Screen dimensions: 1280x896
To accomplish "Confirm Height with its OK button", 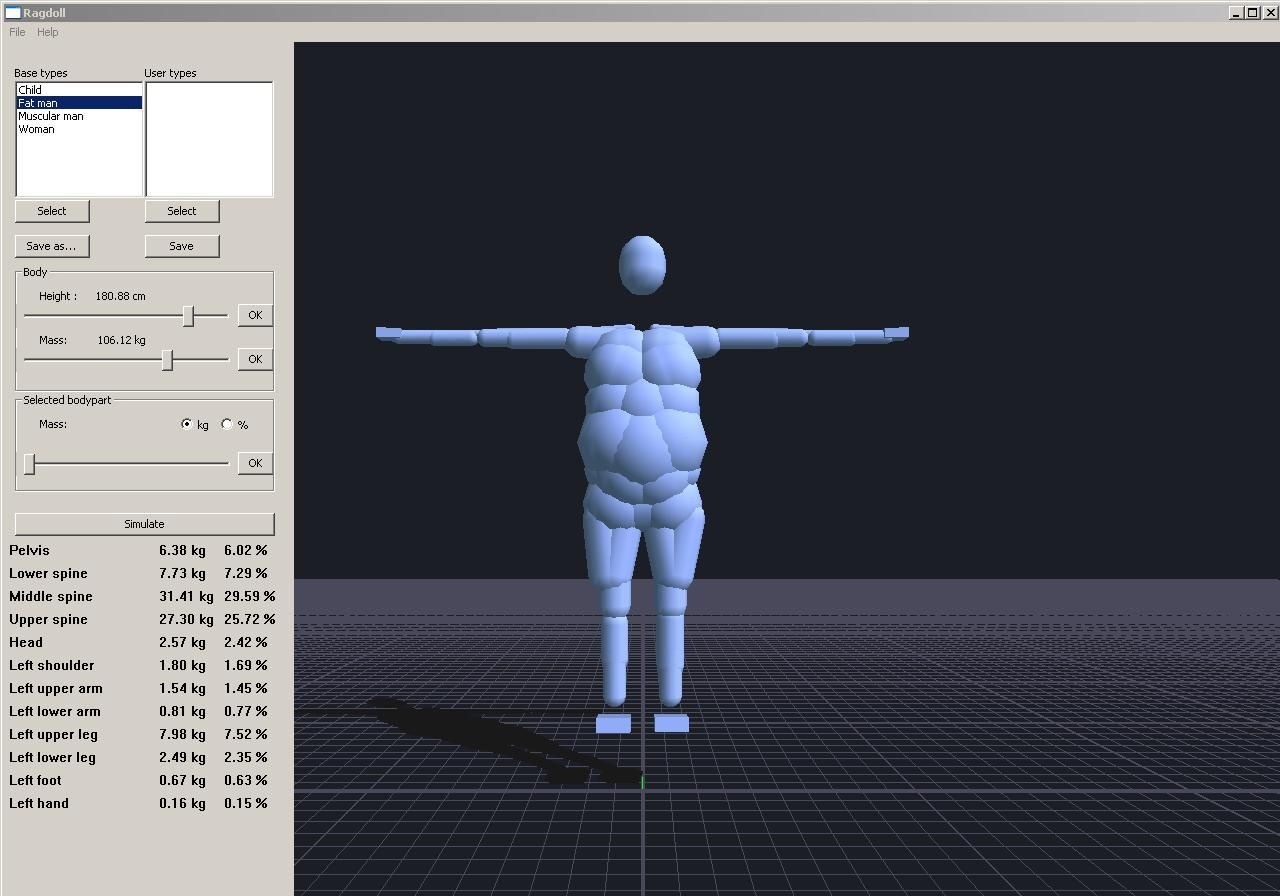I will (255, 315).
